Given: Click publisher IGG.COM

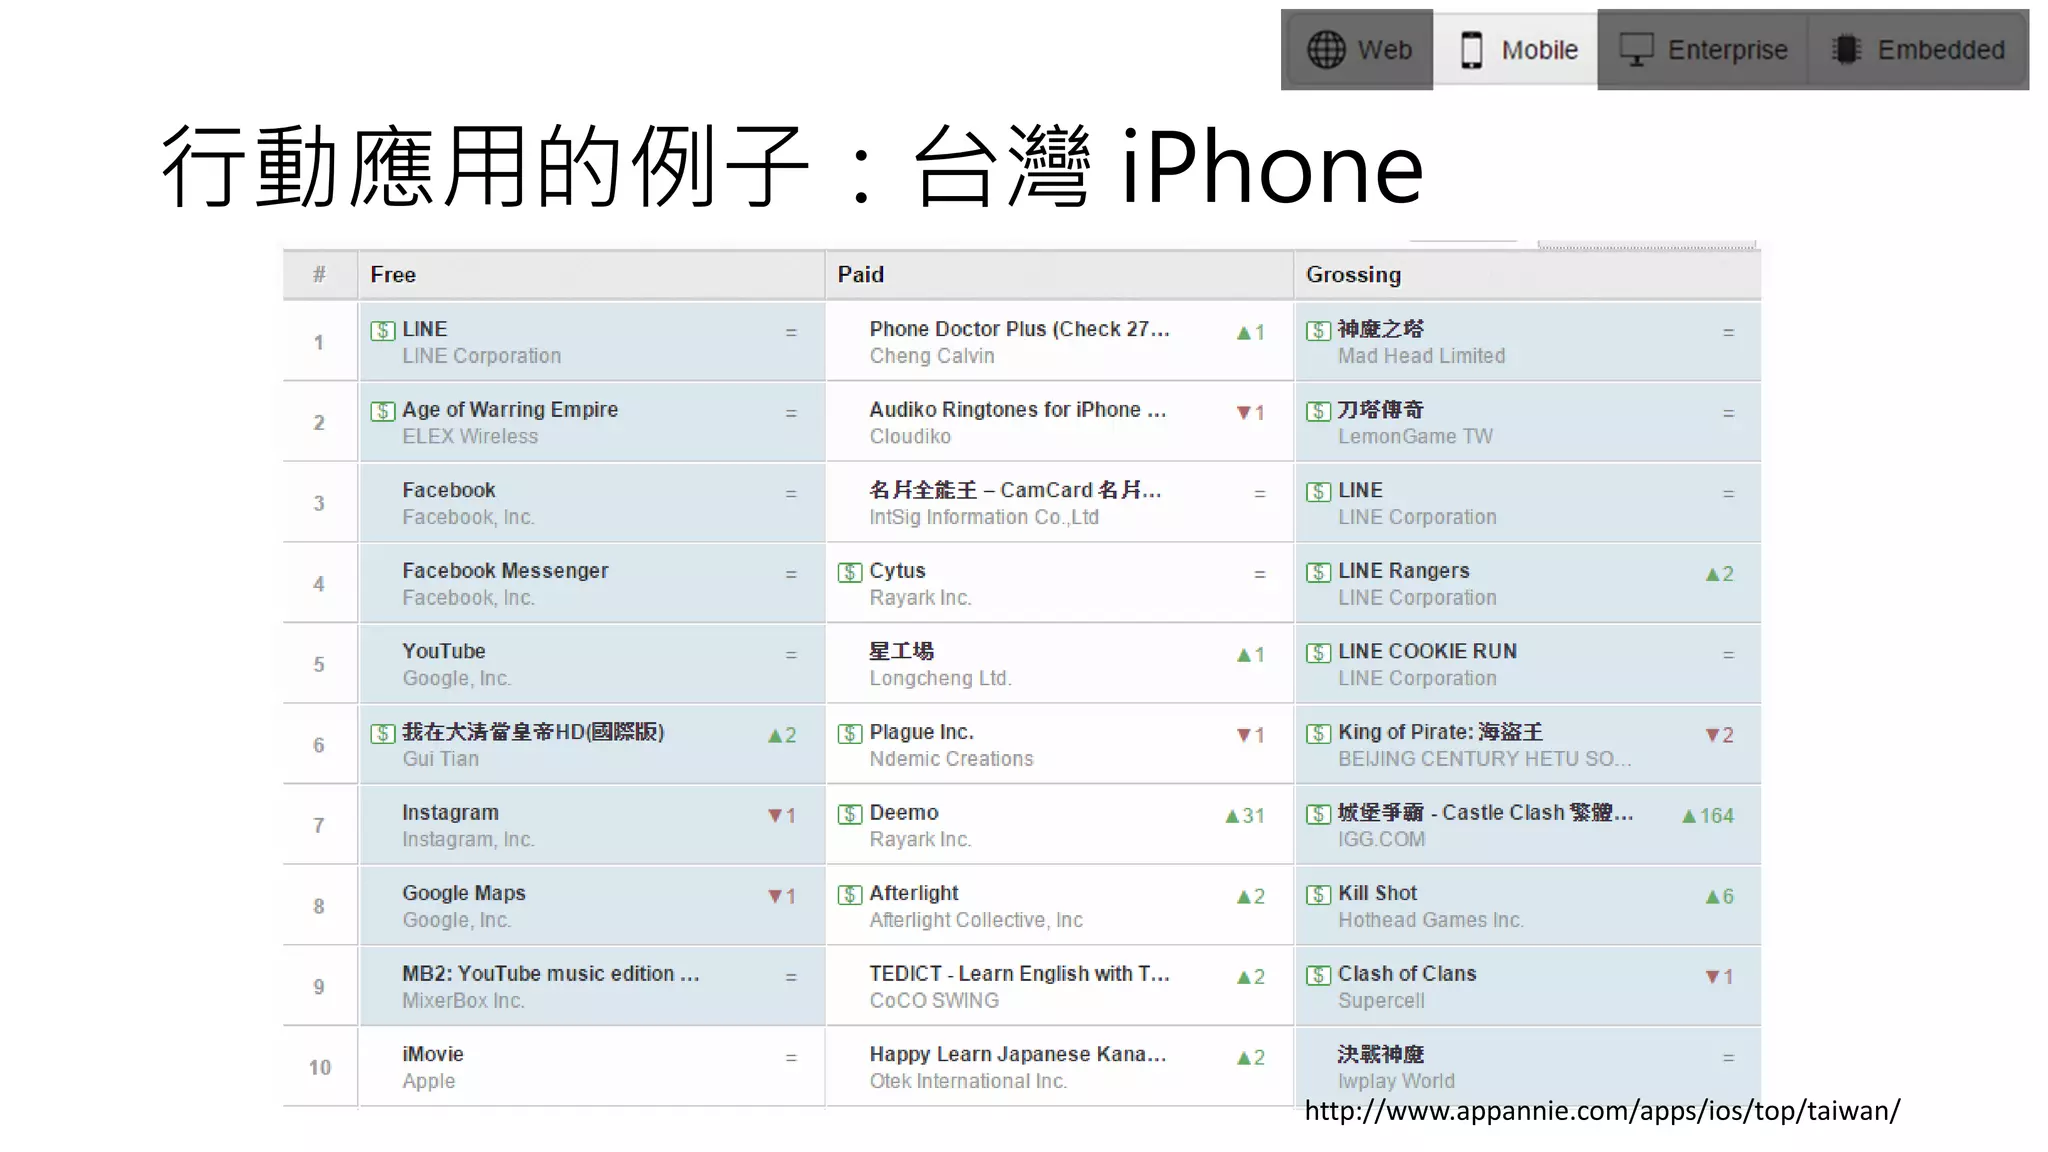Looking at the screenshot, I should pyautogui.click(x=1381, y=840).
